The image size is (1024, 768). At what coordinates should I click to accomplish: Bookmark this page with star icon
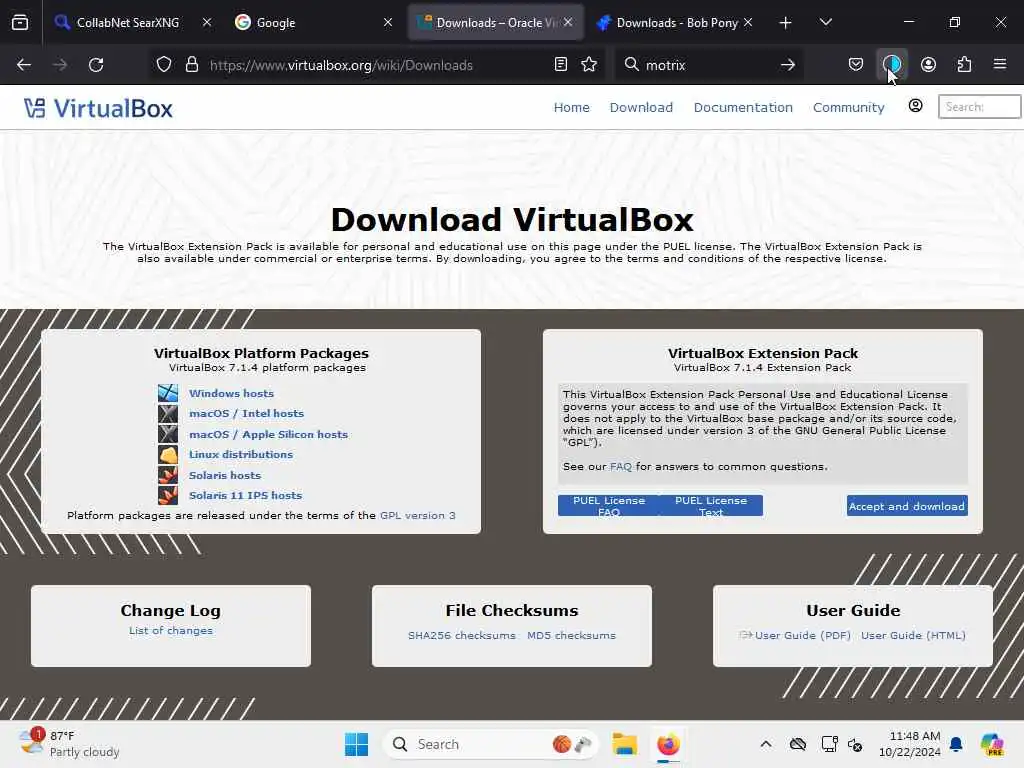pos(589,65)
